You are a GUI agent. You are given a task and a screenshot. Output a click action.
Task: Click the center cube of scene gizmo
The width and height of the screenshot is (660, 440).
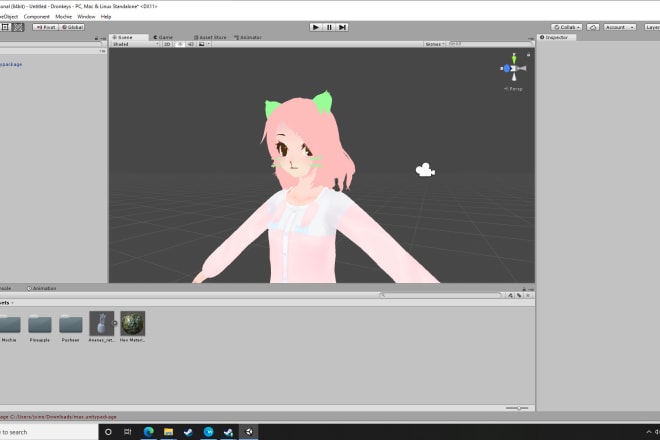(x=514, y=68)
